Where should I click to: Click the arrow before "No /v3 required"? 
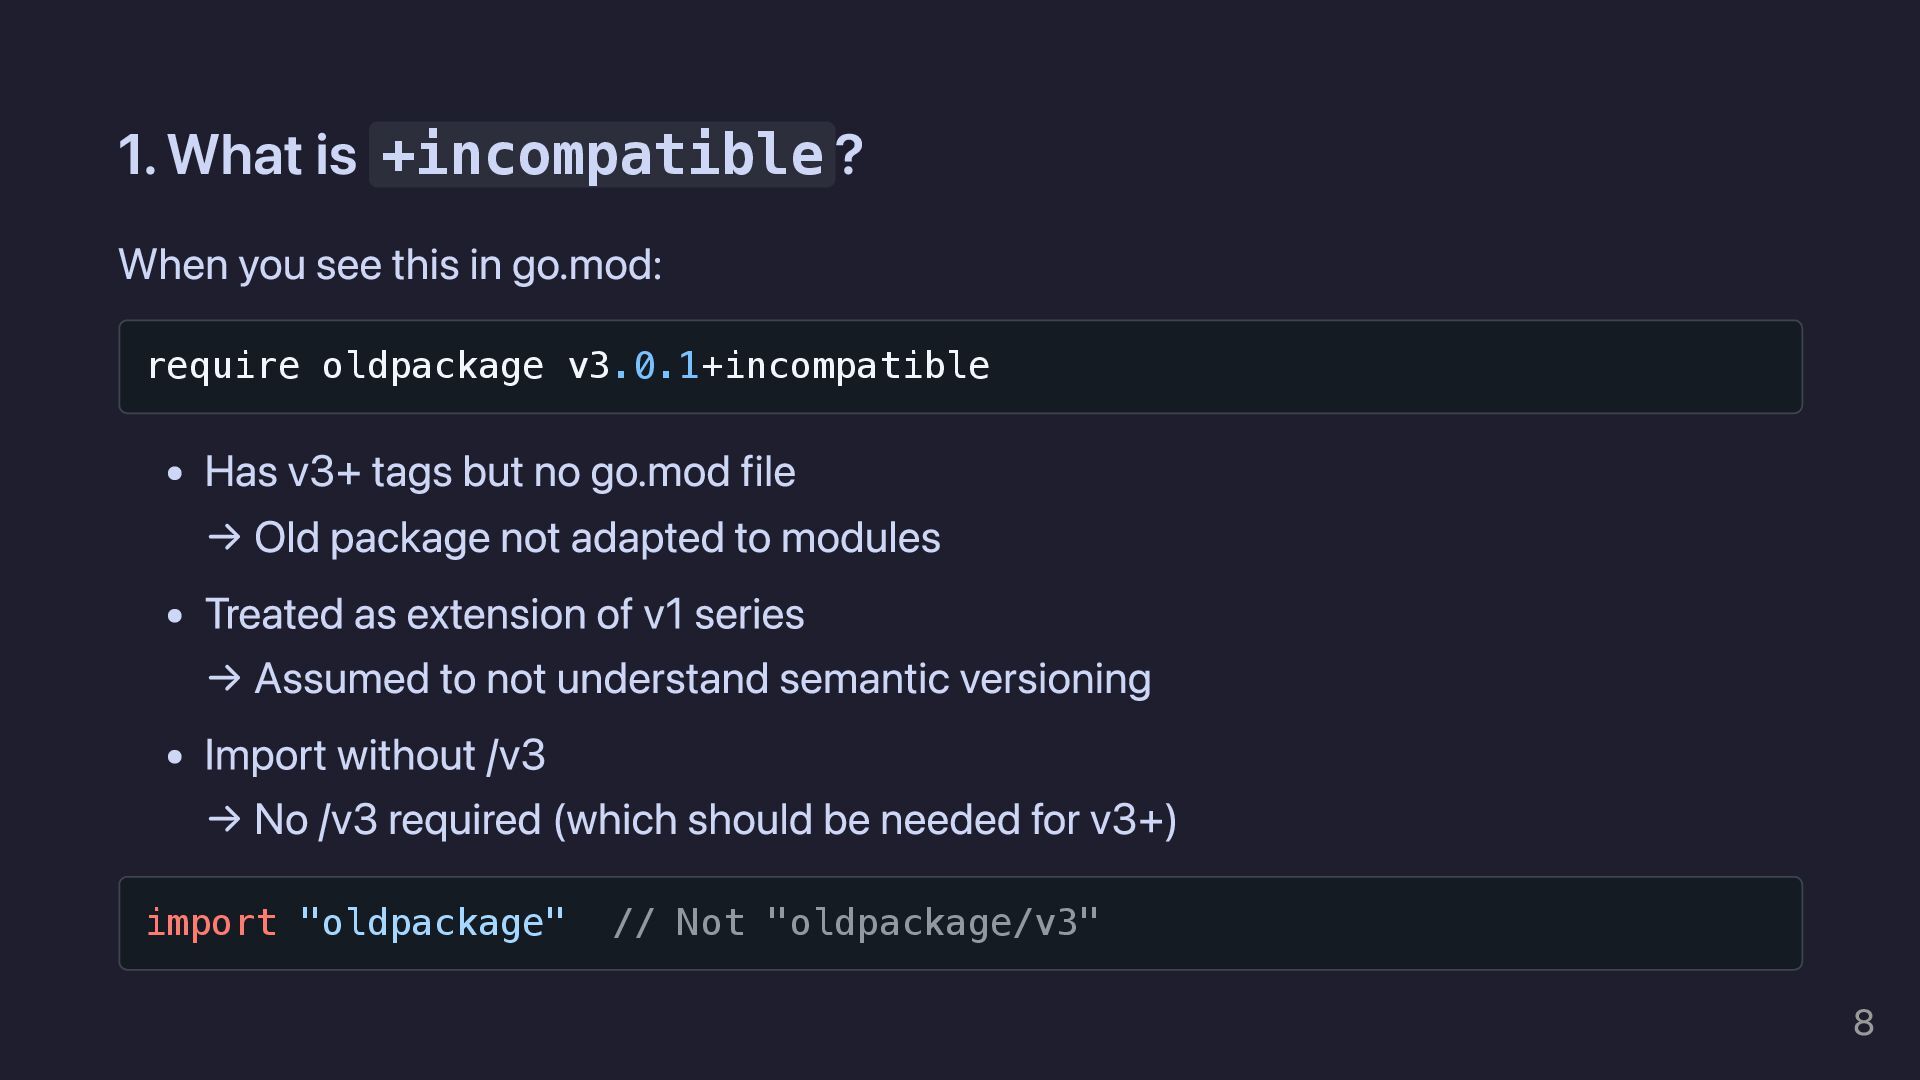224,820
